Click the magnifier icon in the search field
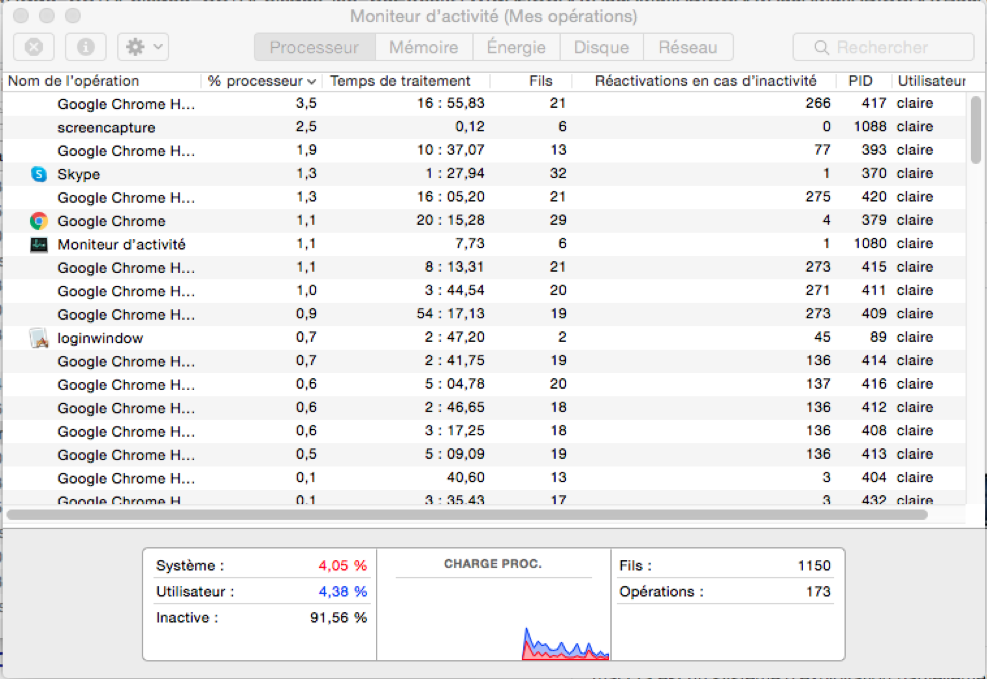 coord(821,48)
